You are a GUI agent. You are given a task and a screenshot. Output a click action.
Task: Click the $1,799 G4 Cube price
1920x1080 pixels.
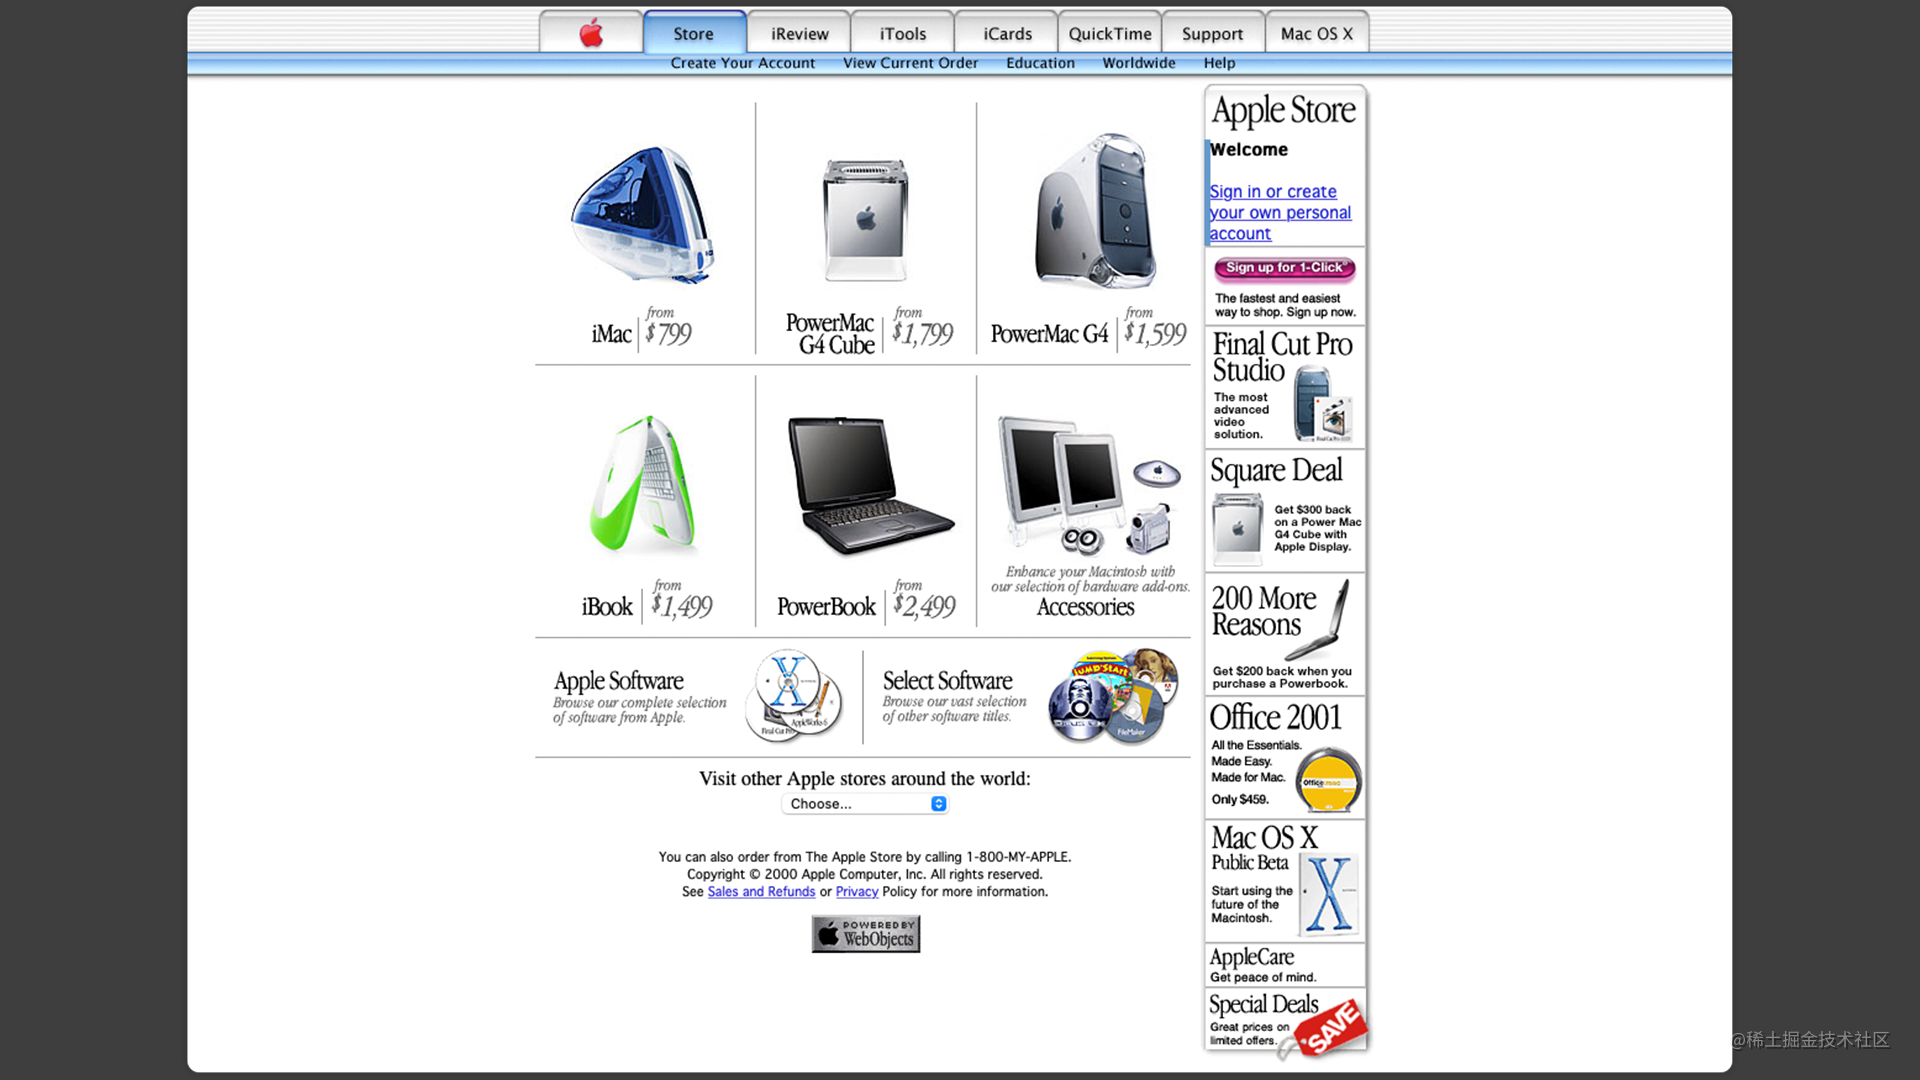922,333
